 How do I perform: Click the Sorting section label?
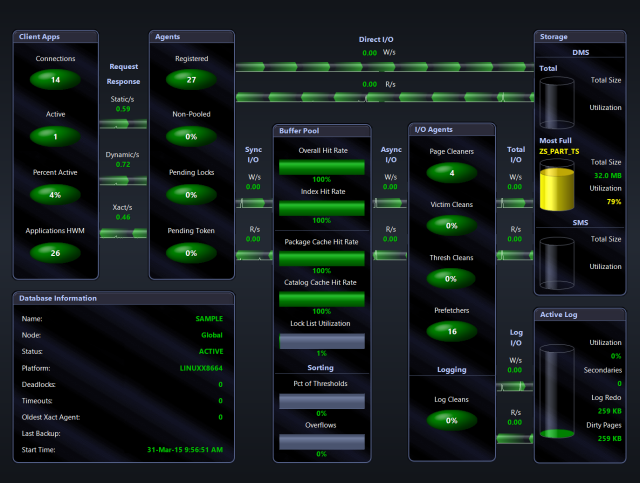[320, 367]
